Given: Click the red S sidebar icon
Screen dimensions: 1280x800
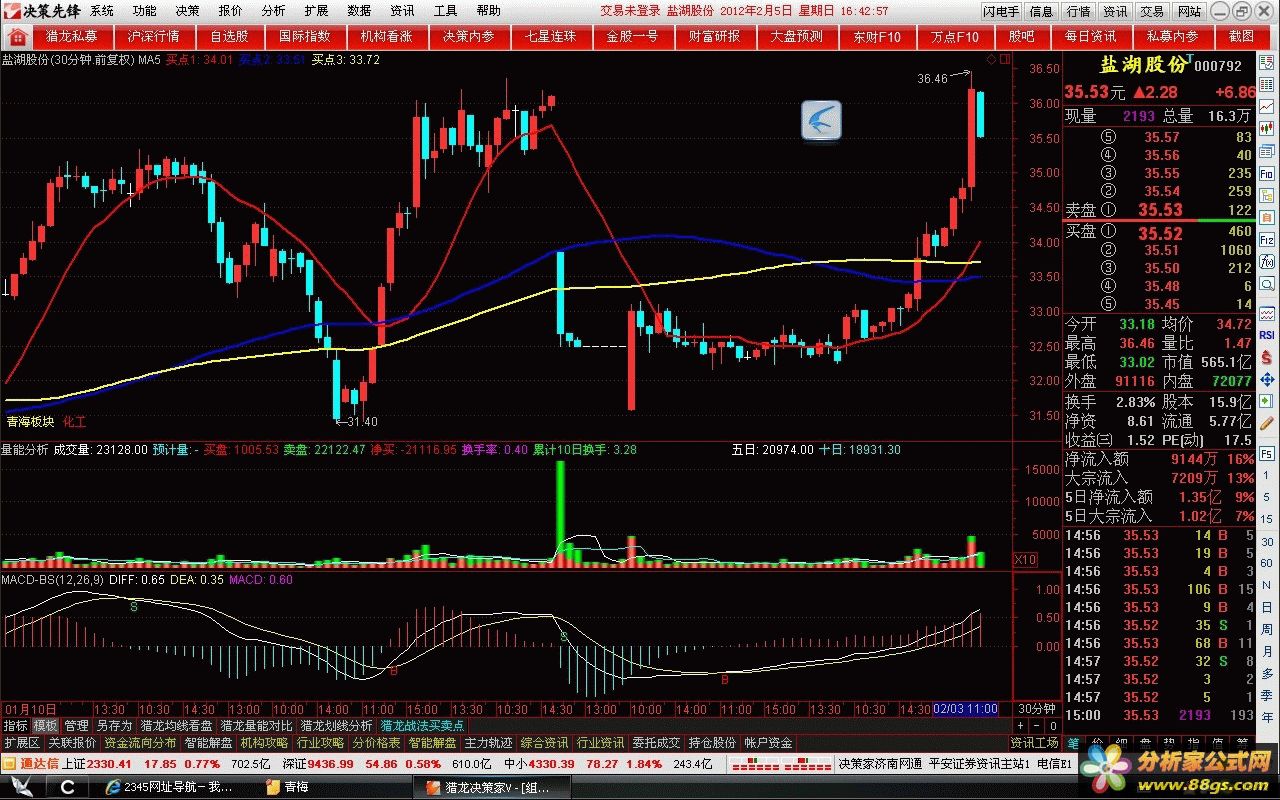Looking at the screenshot, I should pyautogui.click(x=1267, y=356).
